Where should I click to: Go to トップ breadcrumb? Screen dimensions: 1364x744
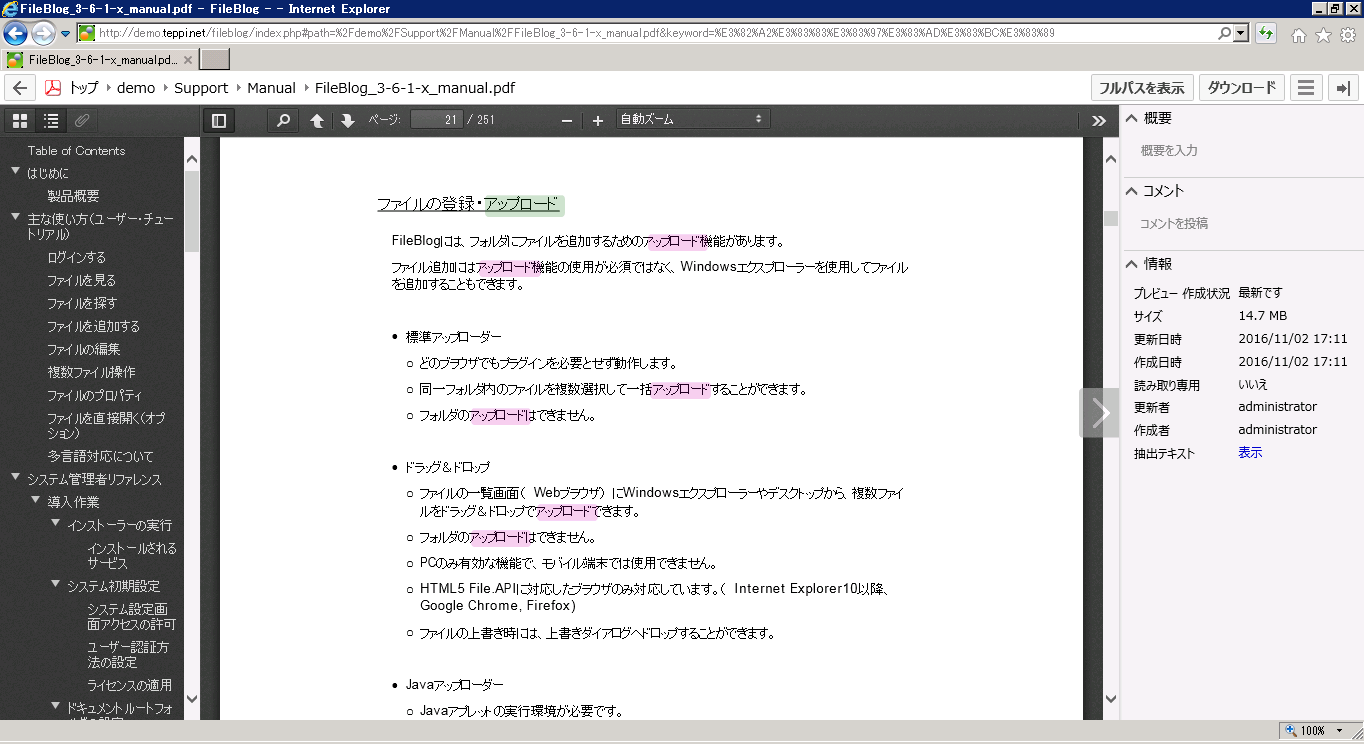tap(84, 88)
